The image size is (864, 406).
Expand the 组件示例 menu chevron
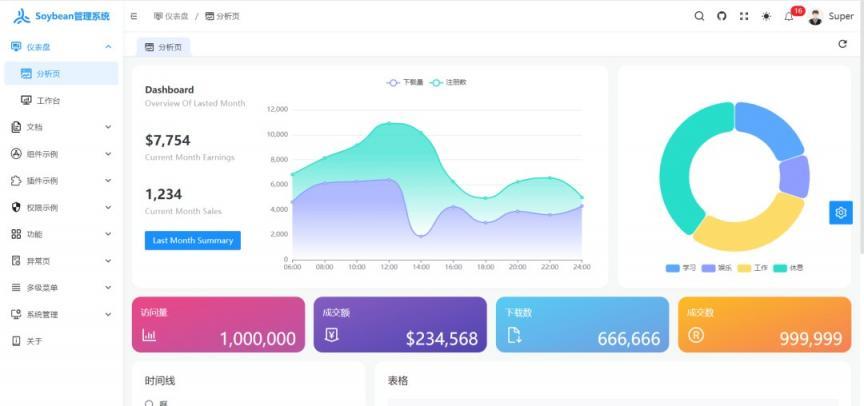pos(108,154)
